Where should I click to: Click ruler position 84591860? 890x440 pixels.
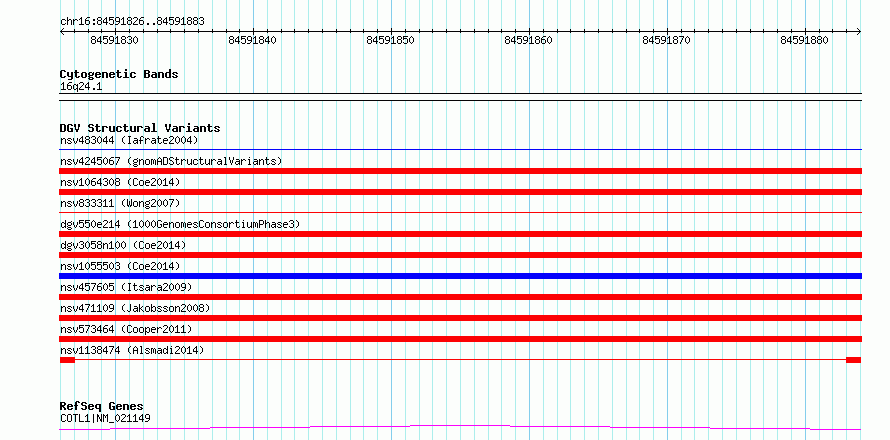point(528,40)
